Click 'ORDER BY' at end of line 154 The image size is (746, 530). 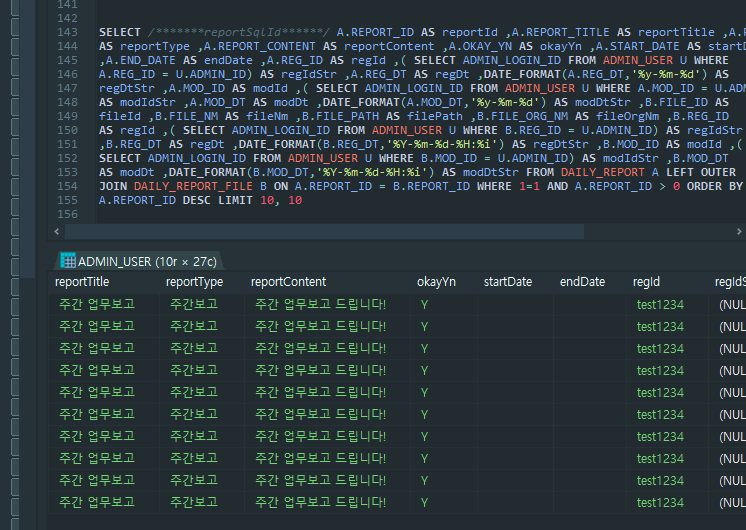[x=715, y=186]
